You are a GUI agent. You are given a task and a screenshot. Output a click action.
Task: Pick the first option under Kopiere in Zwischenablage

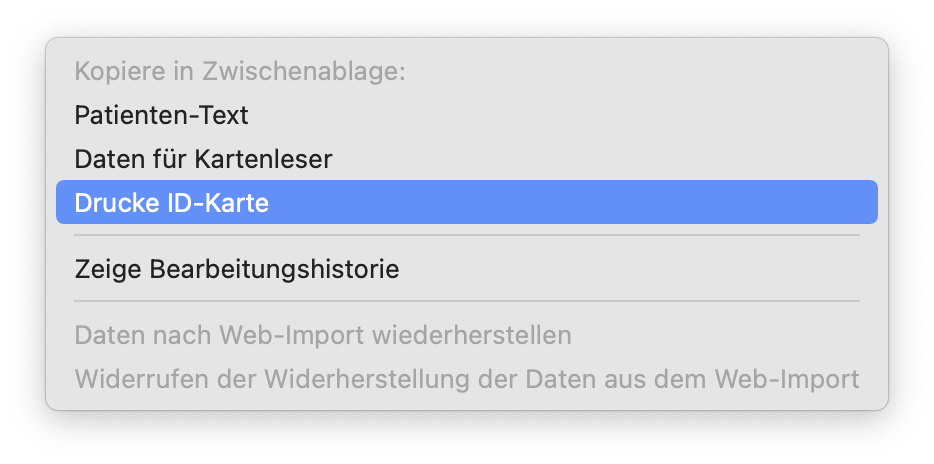[x=161, y=115]
